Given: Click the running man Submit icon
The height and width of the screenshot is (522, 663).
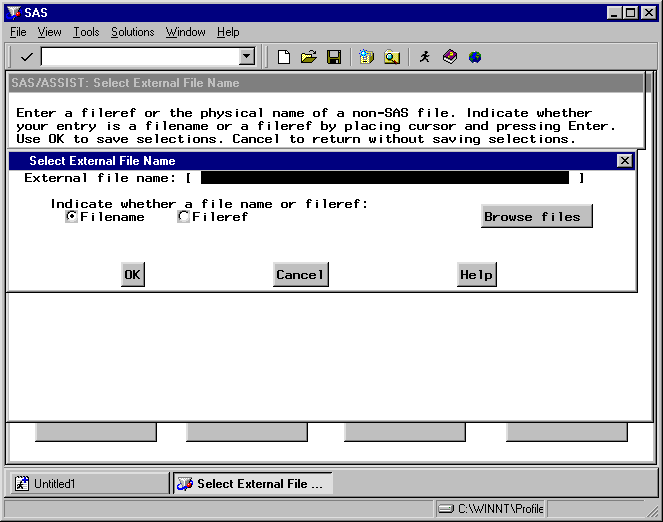Looking at the screenshot, I should tap(425, 57).
